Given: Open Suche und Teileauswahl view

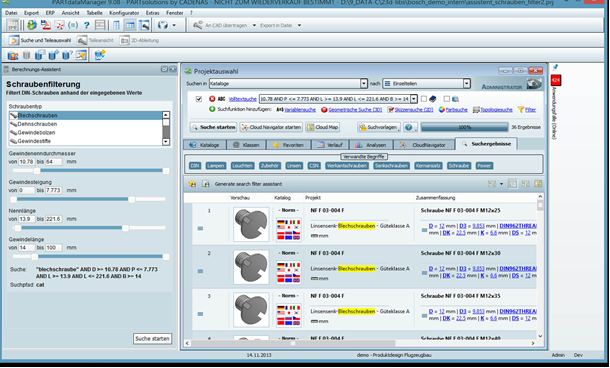Looking at the screenshot, I should (x=40, y=40).
